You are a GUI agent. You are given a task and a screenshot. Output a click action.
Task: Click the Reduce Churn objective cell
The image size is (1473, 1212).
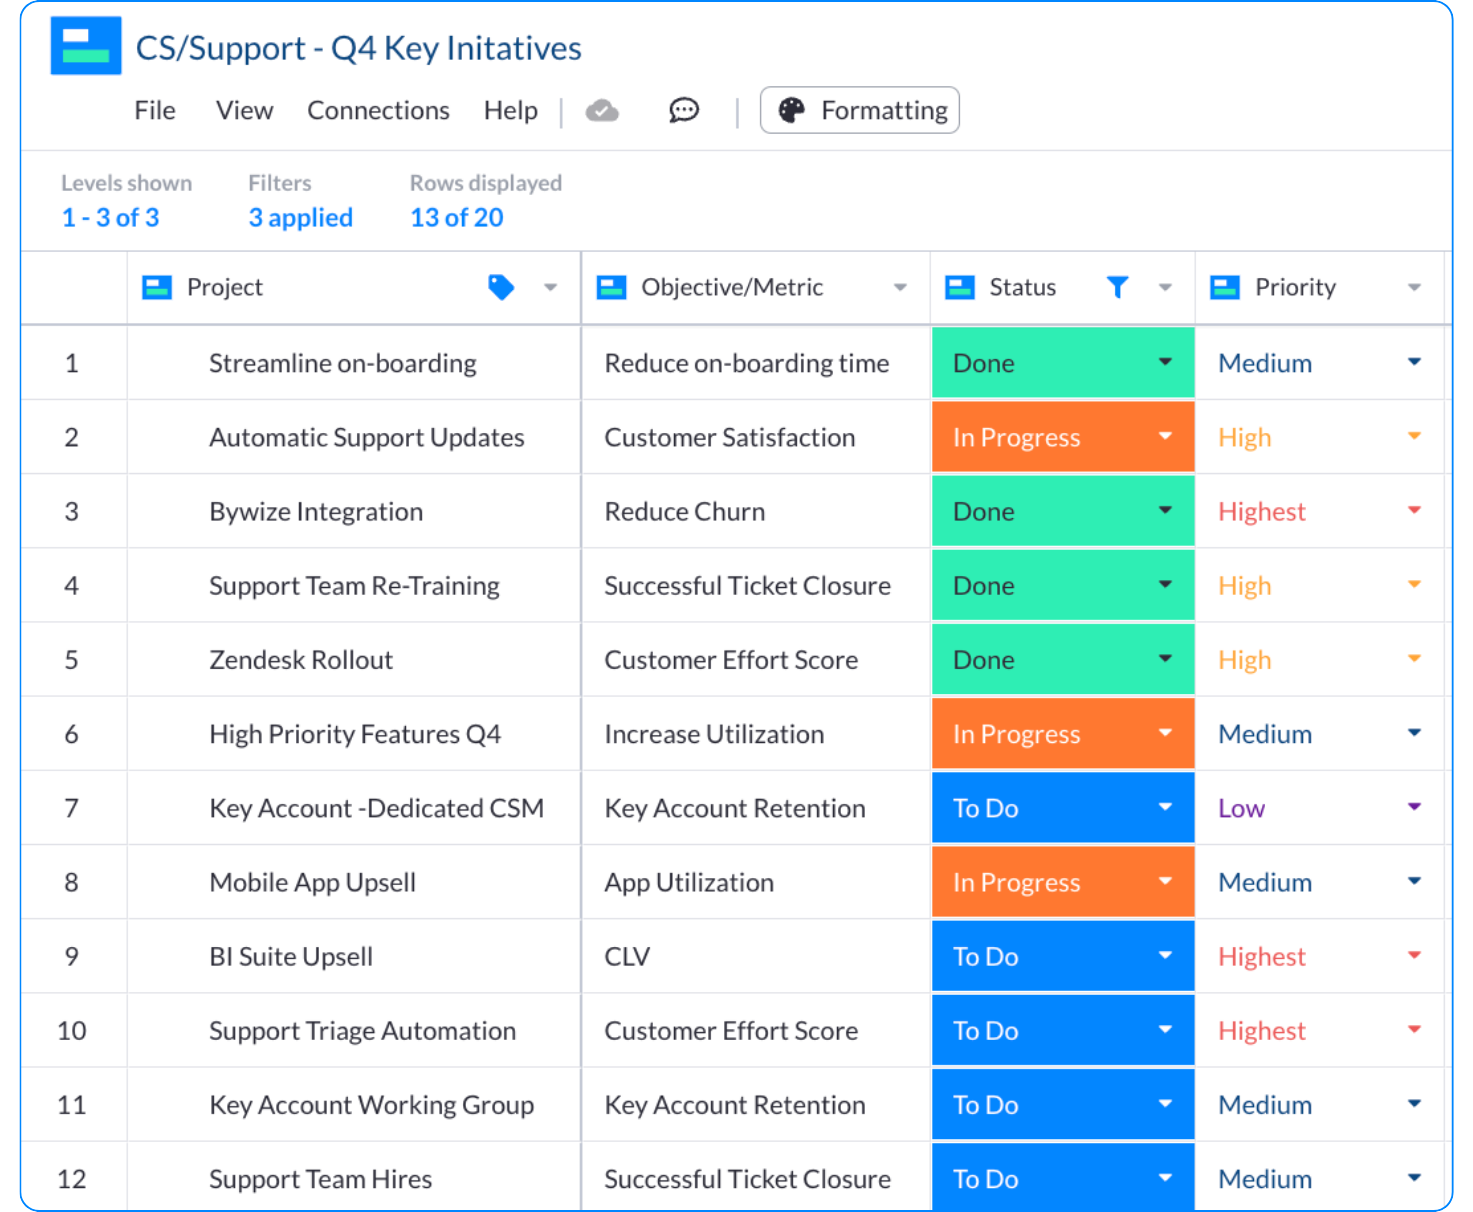(x=756, y=511)
